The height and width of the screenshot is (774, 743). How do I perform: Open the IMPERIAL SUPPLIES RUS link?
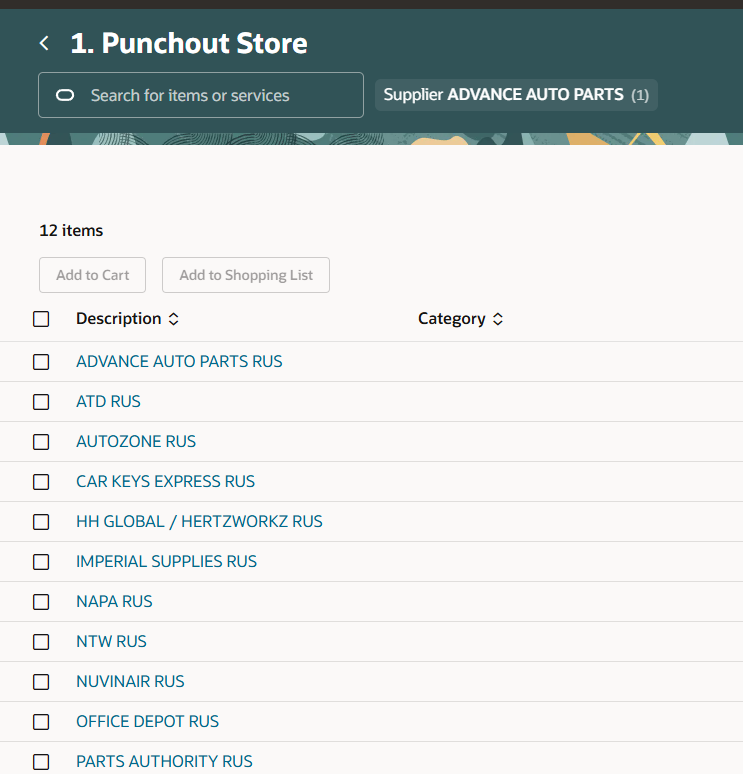point(166,561)
